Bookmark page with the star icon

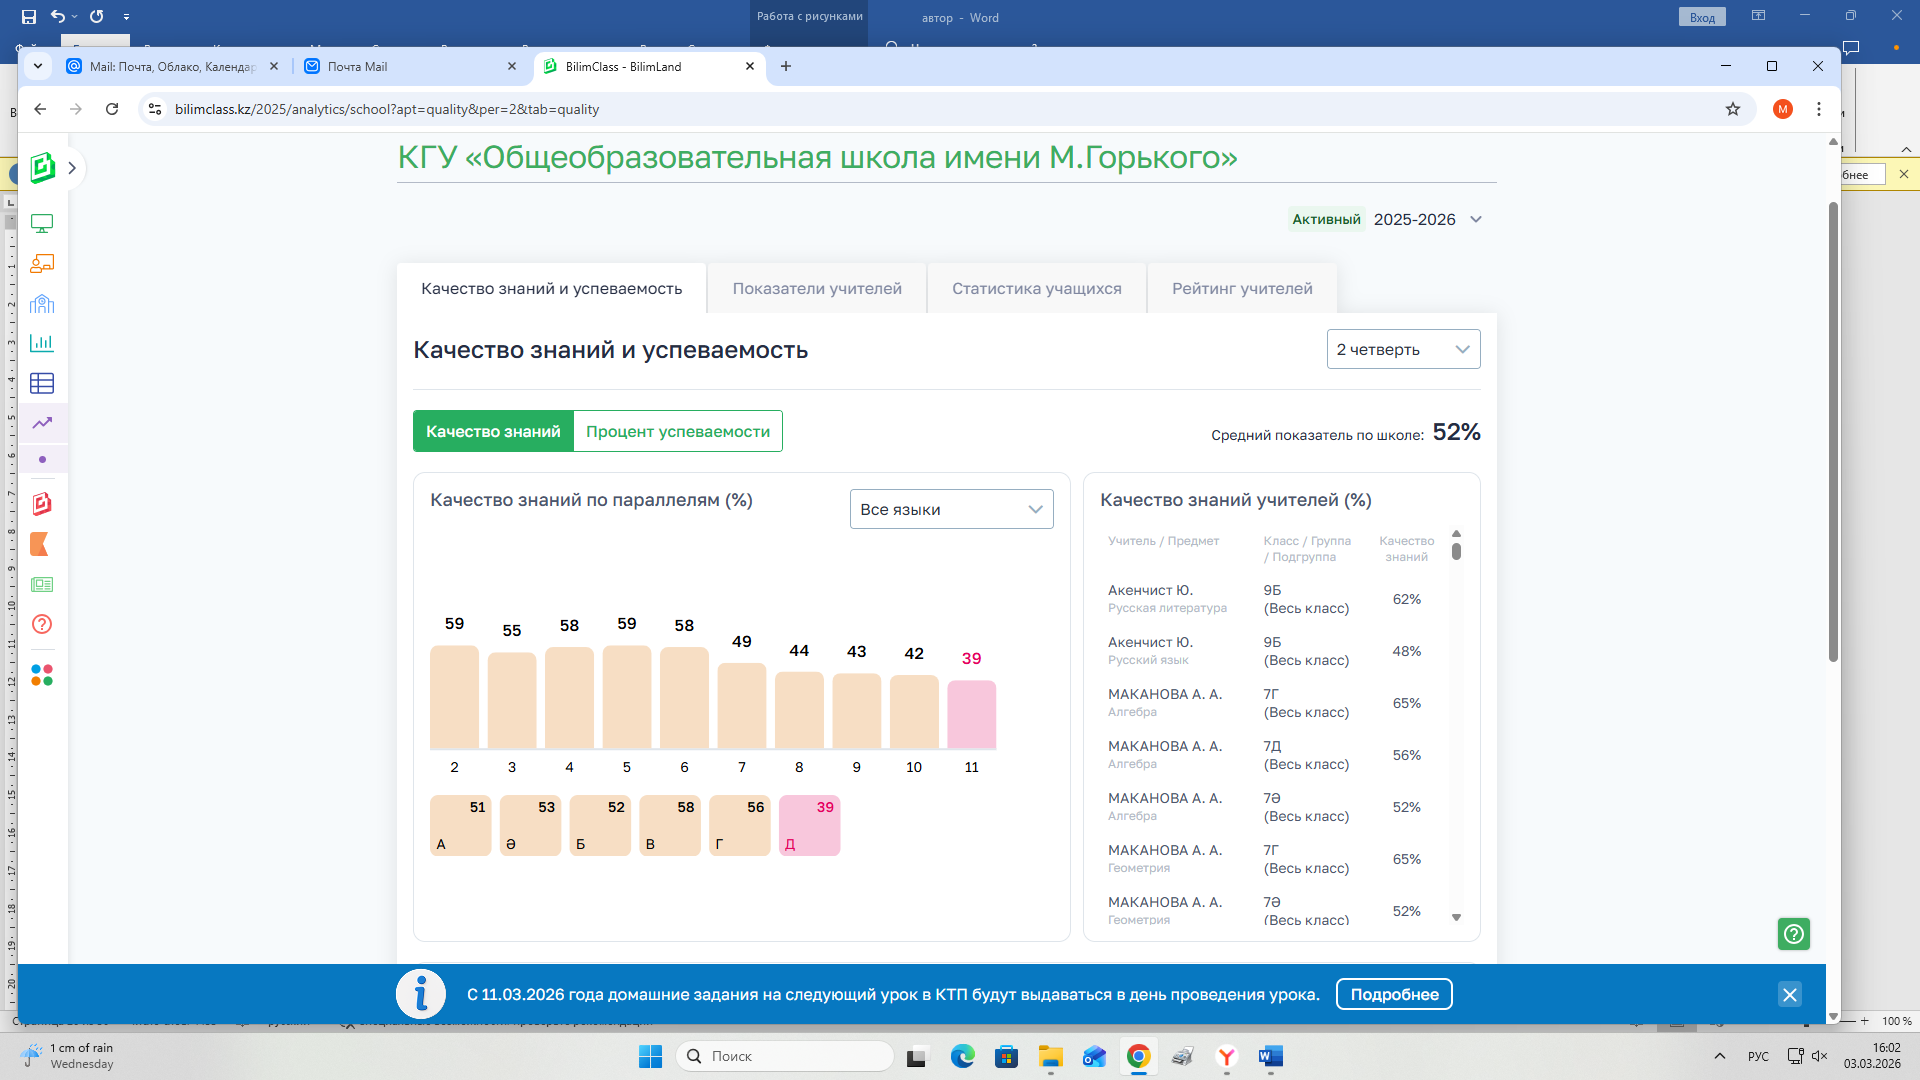pos(1732,109)
